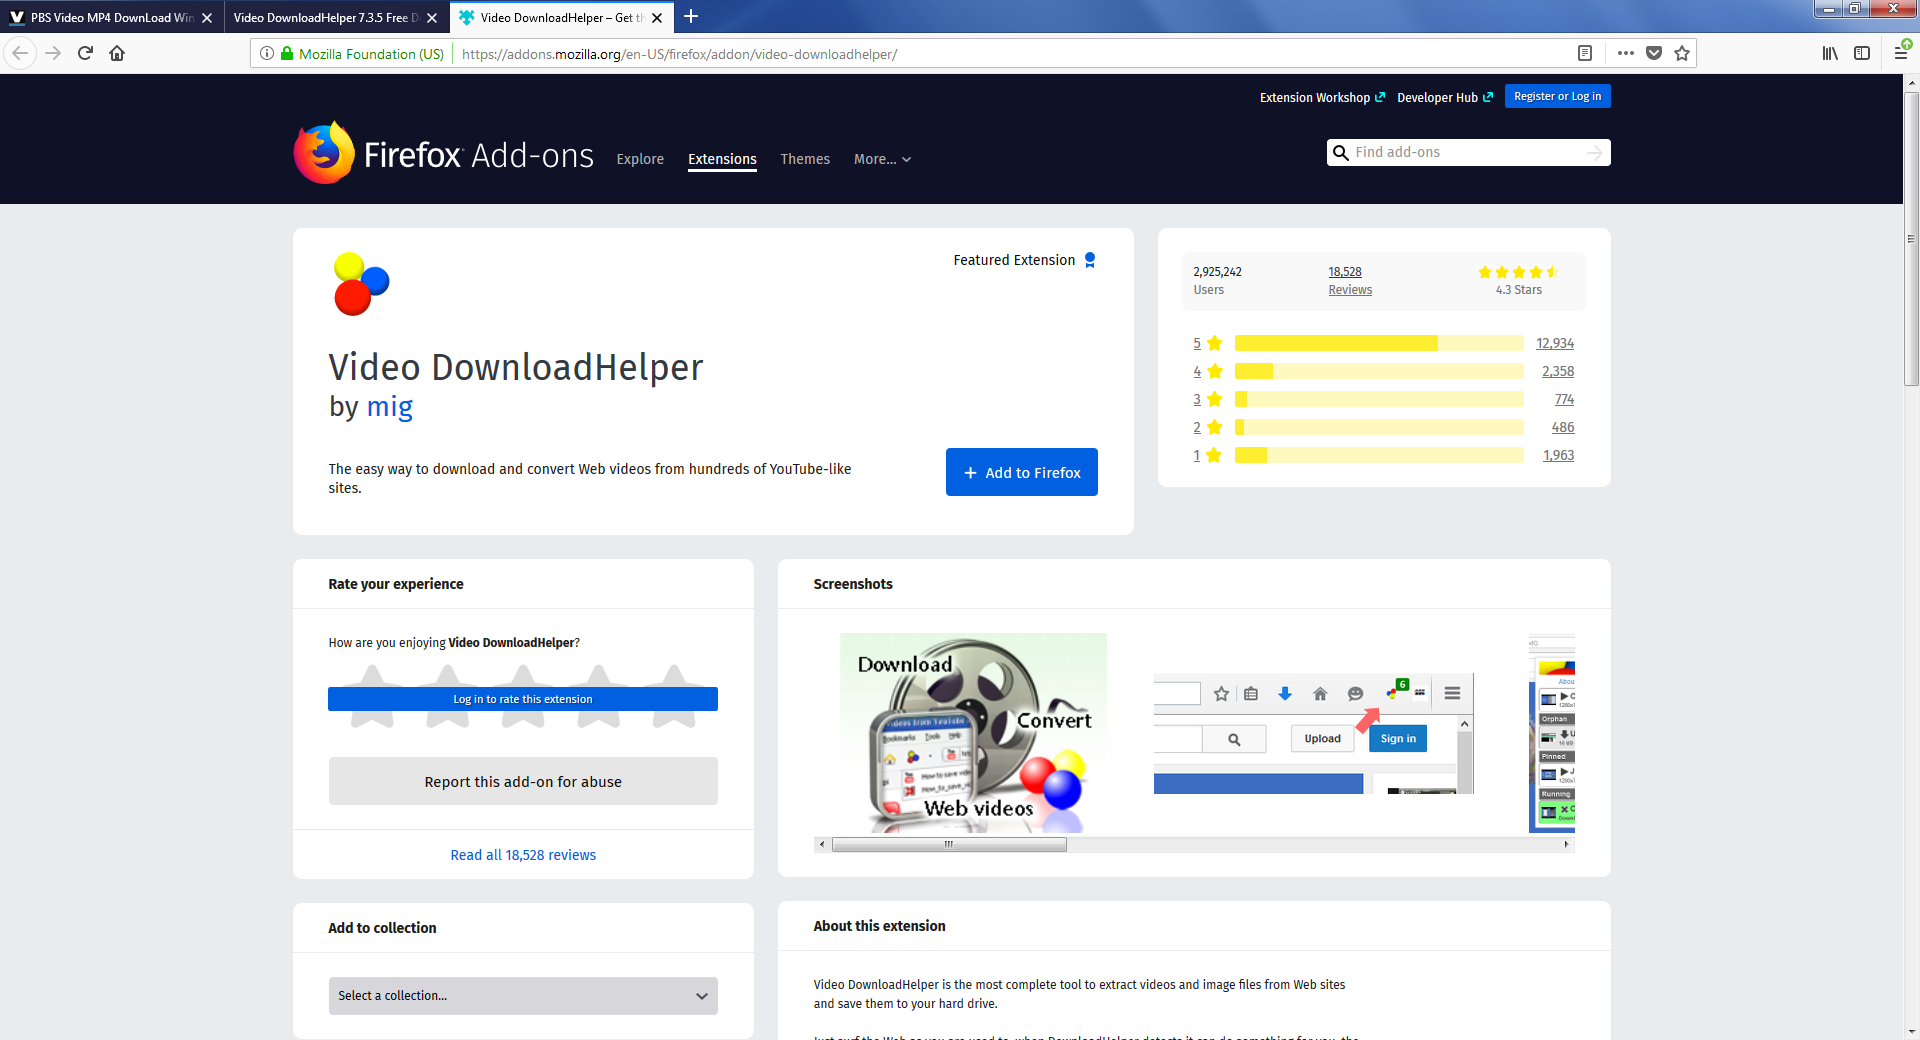Open the Extension Workshop link

coord(1322,97)
